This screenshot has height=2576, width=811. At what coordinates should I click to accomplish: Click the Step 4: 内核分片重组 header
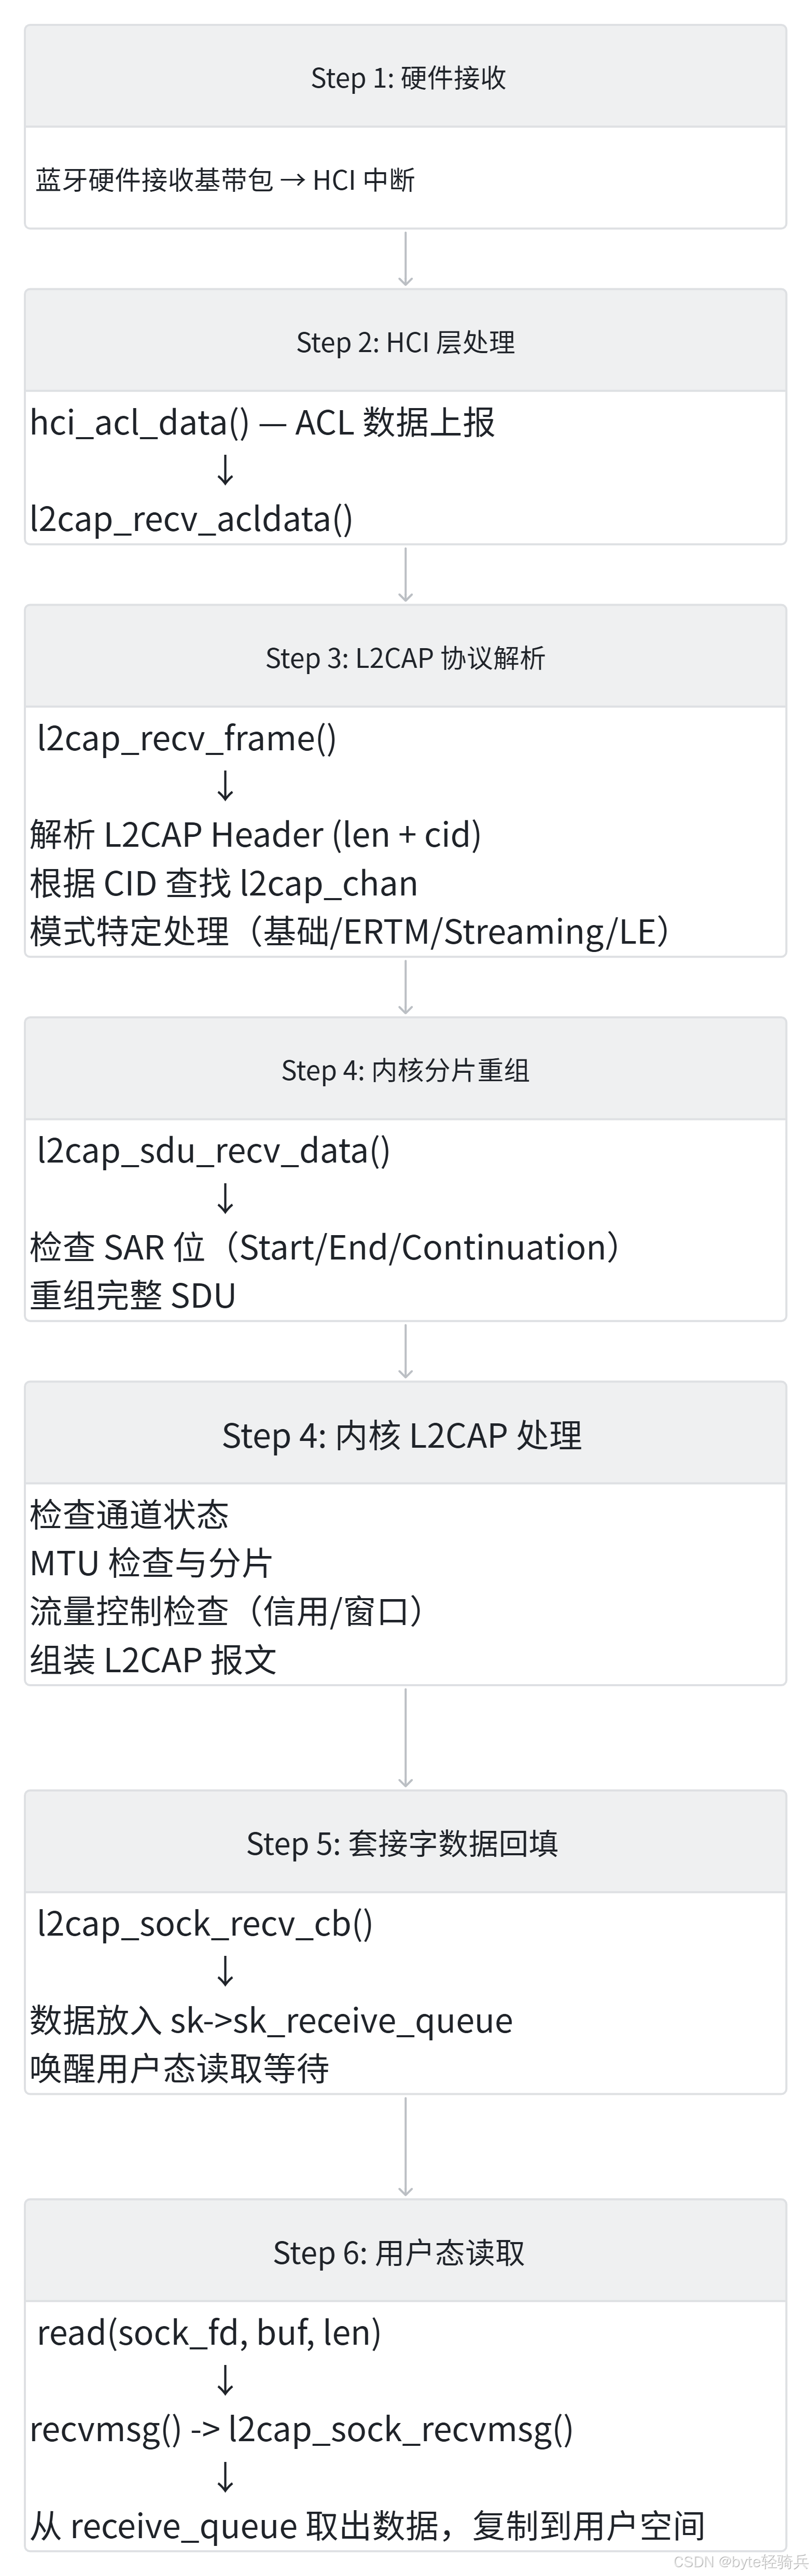pyautogui.click(x=405, y=1070)
